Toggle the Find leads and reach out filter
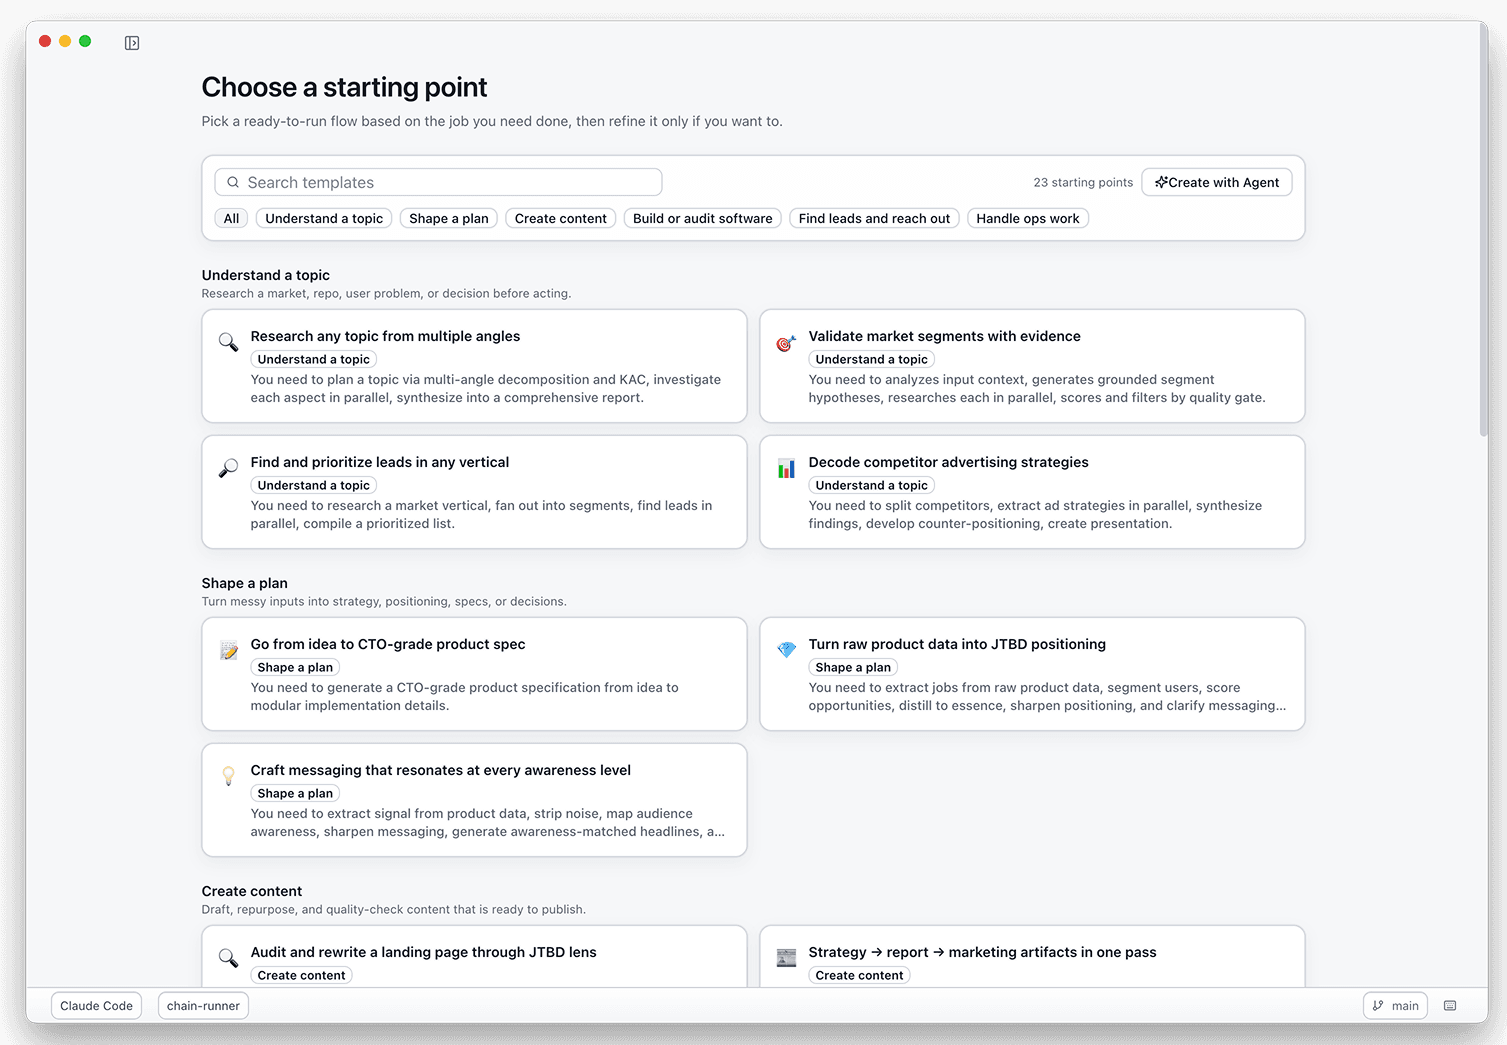Image resolution: width=1507 pixels, height=1045 pixels. pyautogui.click(x=873, y=218)
